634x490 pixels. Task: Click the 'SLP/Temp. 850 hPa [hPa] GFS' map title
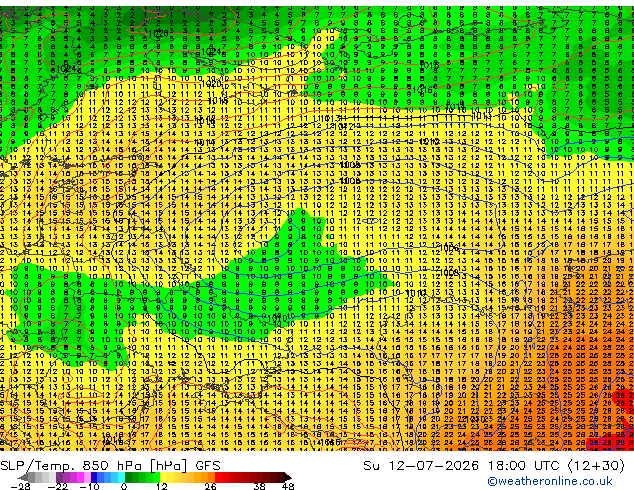[x=110, y=466]
